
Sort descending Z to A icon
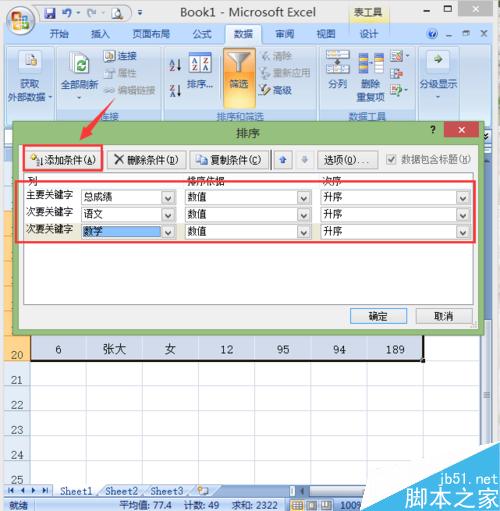tap(175, 90)
